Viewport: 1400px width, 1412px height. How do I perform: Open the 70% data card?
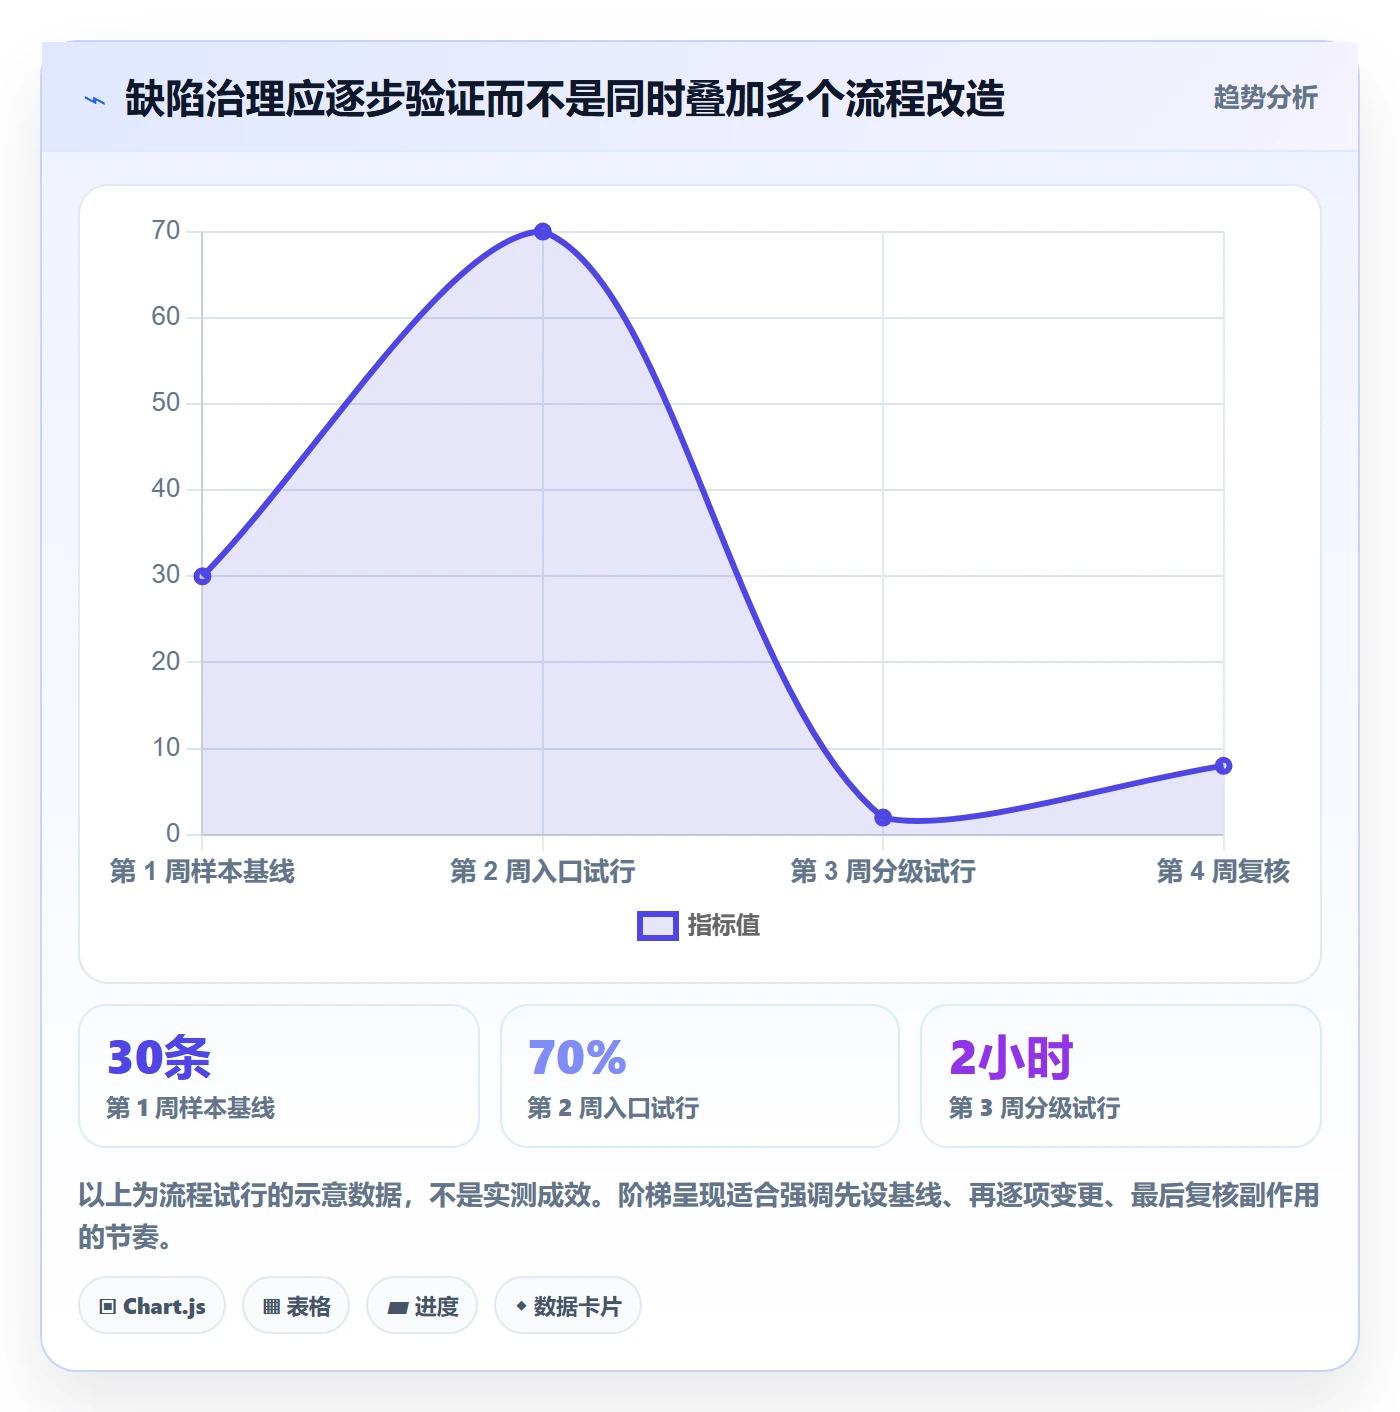coord(700,1076)
